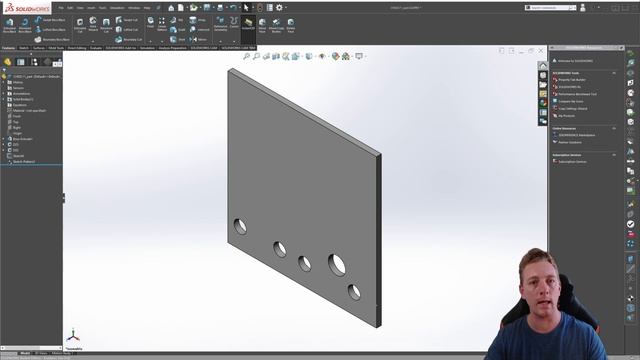640x360 pixels.
Task: Click Zoom to Area in view toolbar
Action: click(256, 56)
